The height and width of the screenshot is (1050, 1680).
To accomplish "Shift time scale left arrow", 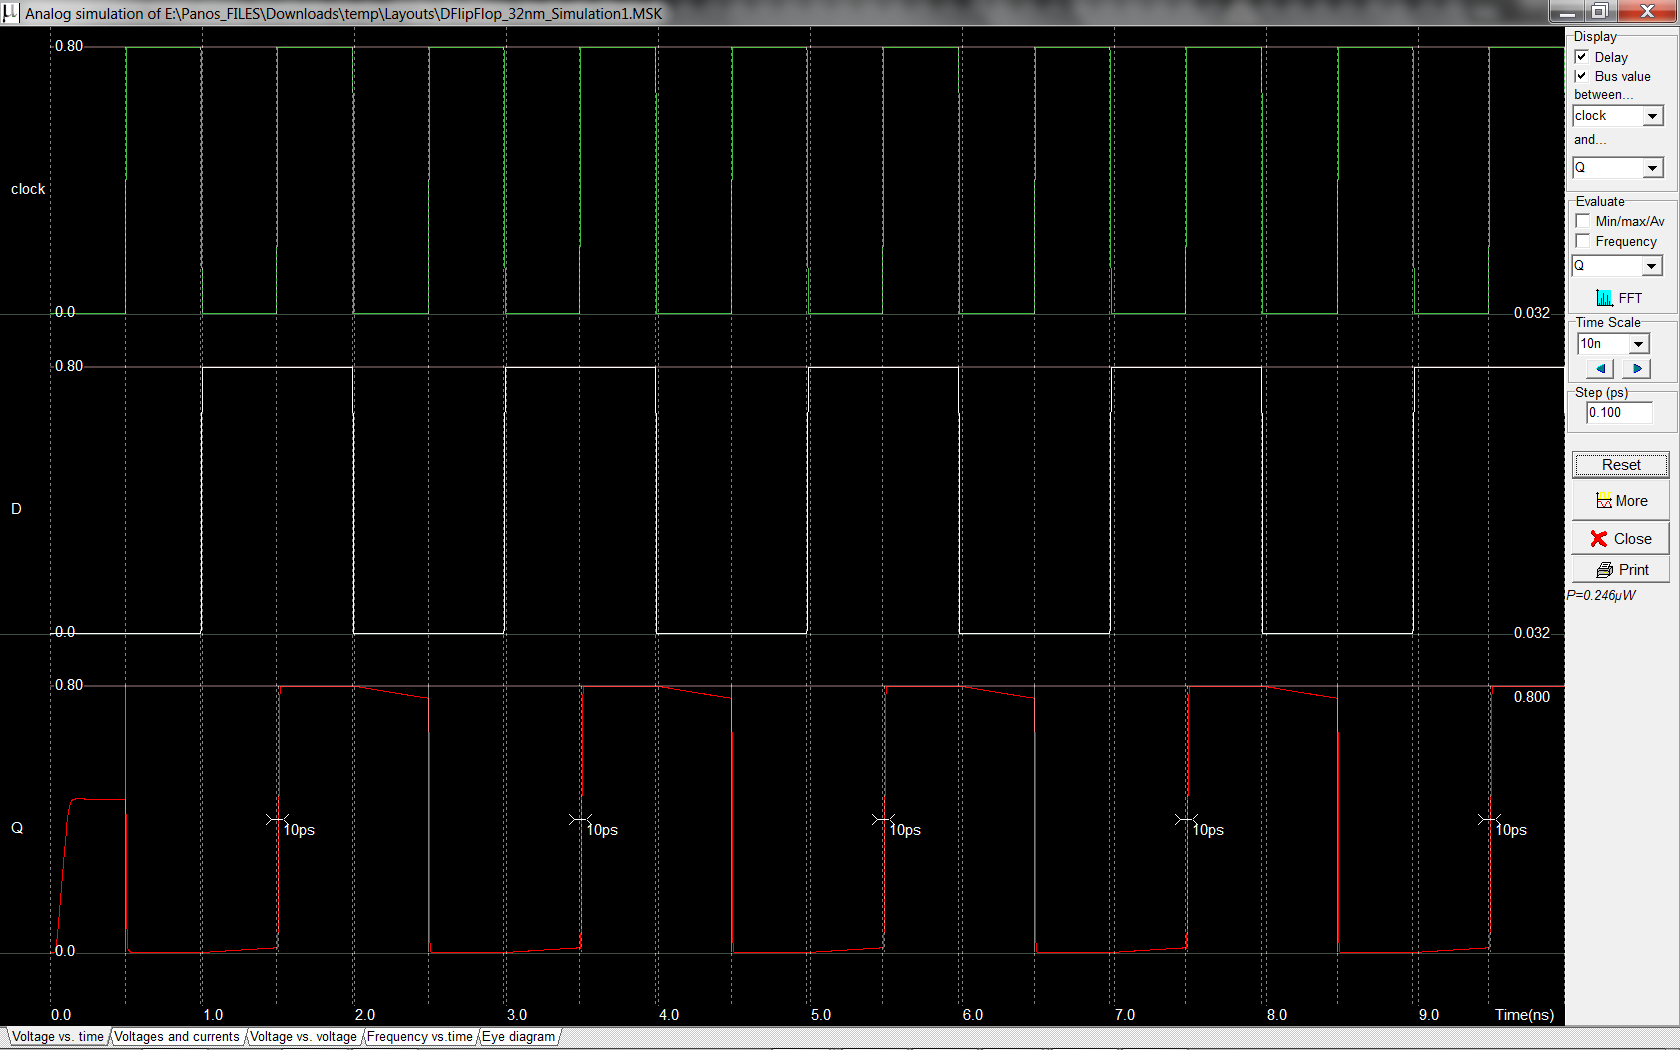I will click(x=1600, y=369).
